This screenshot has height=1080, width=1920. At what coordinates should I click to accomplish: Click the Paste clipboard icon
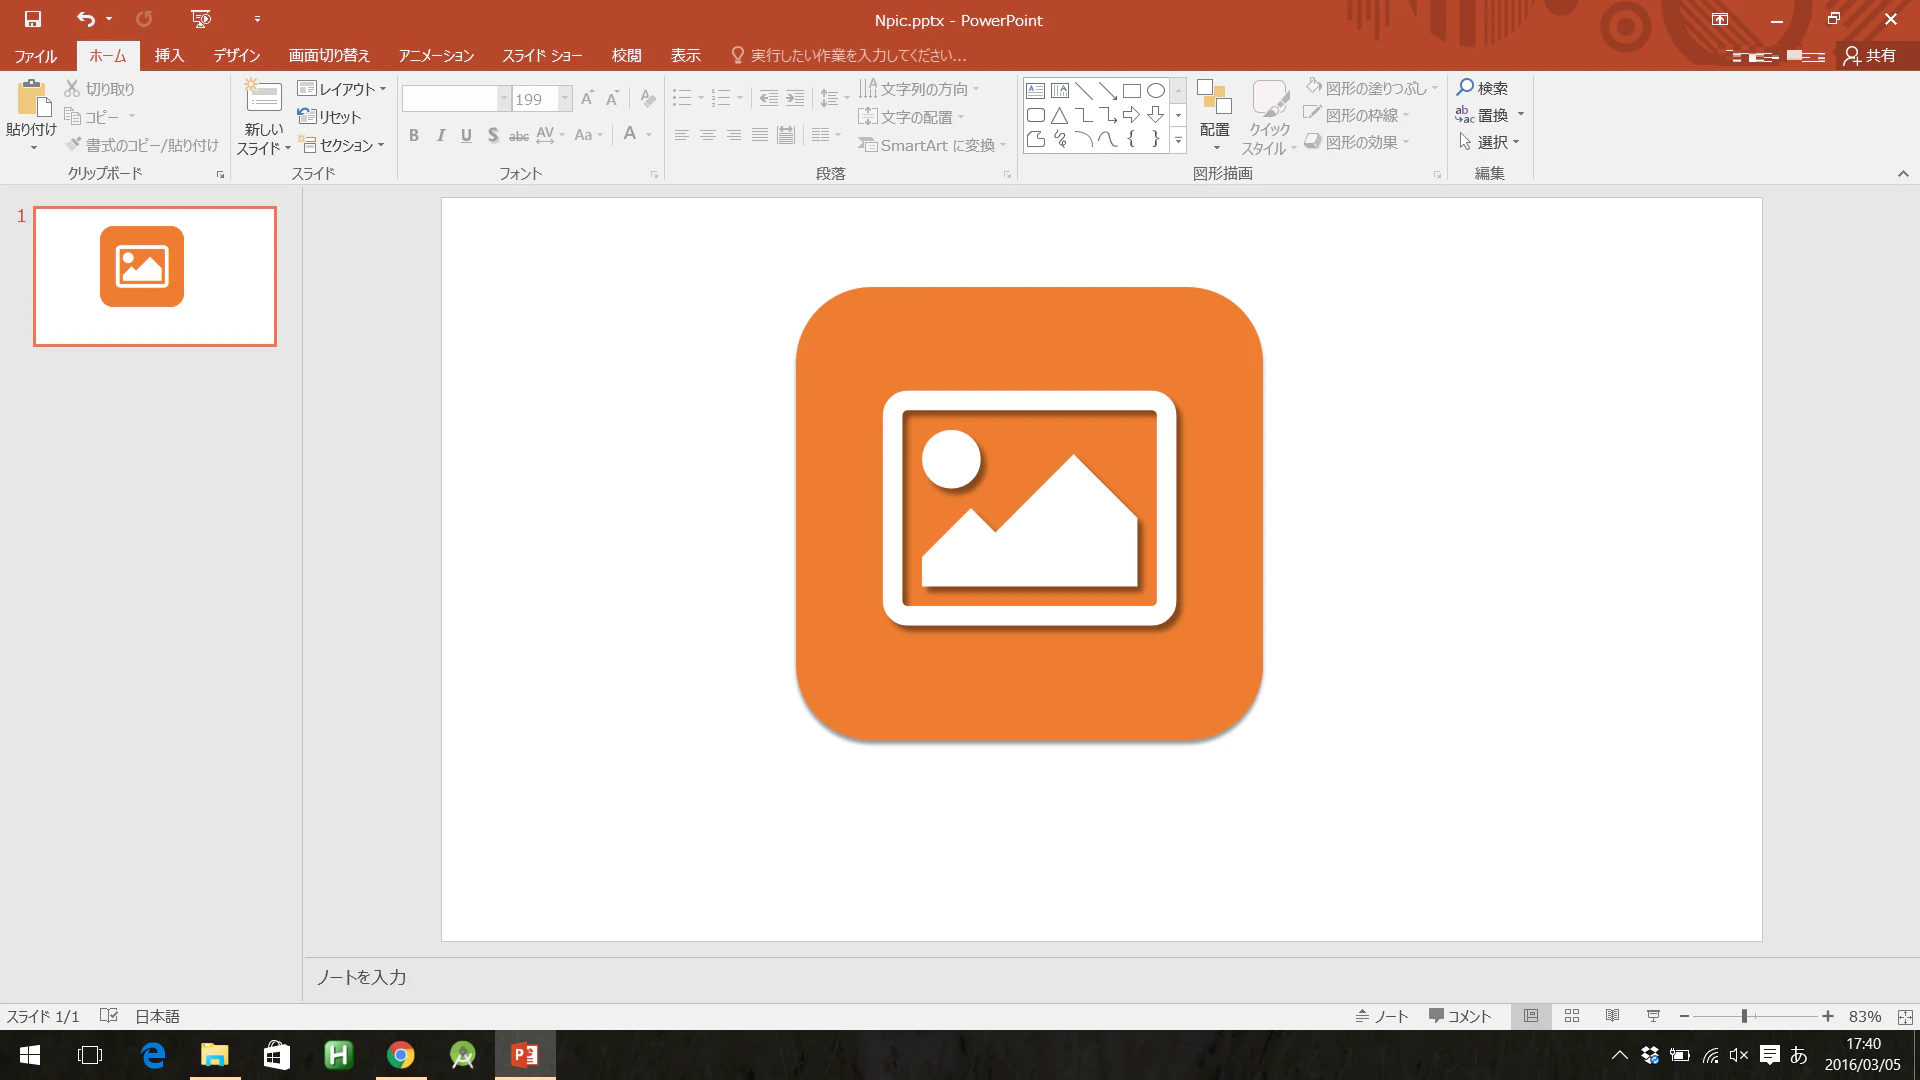(x=32, y=99)
